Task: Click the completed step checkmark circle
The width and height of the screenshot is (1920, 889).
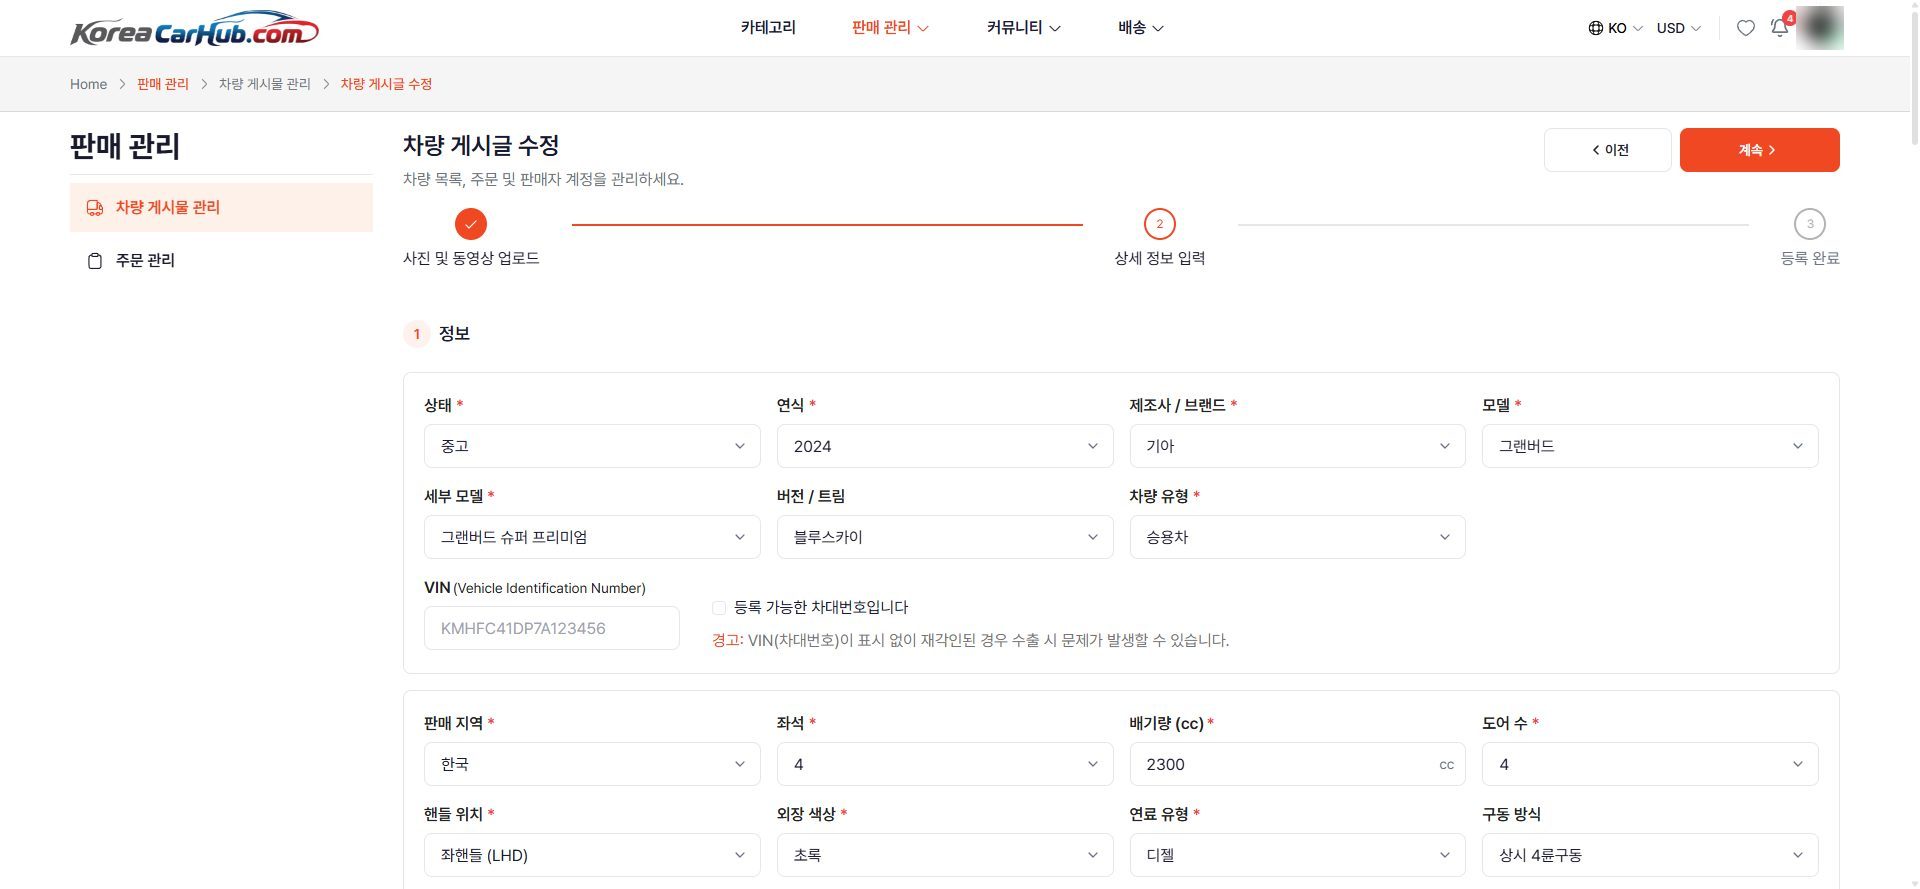Action: (471, 224)
